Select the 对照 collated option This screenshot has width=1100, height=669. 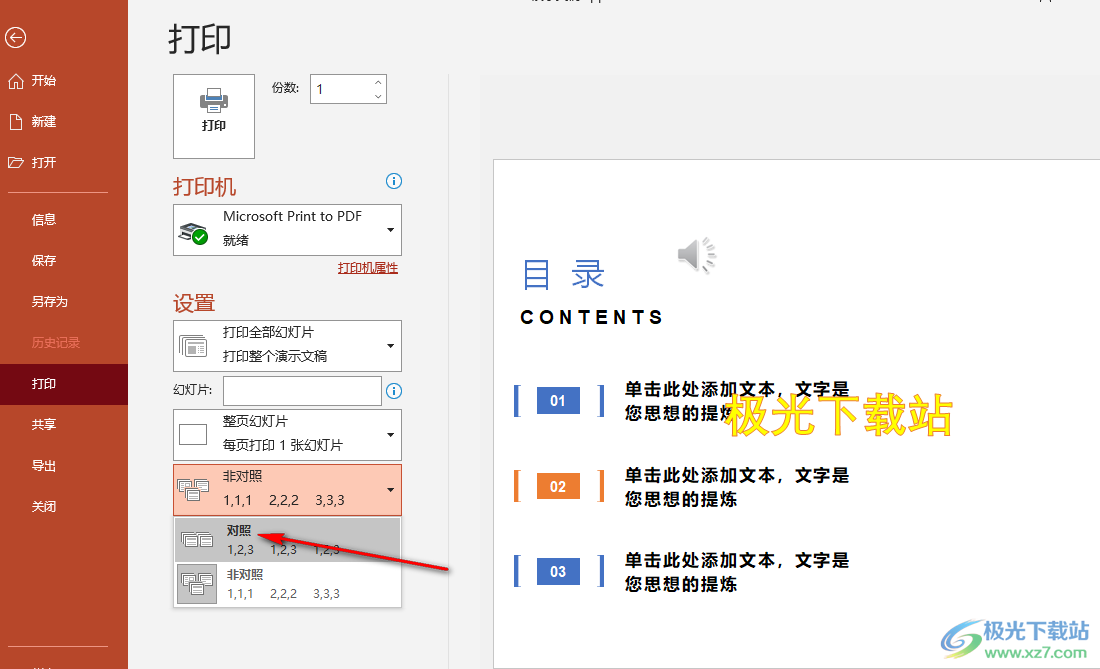(x=288, y=540)
